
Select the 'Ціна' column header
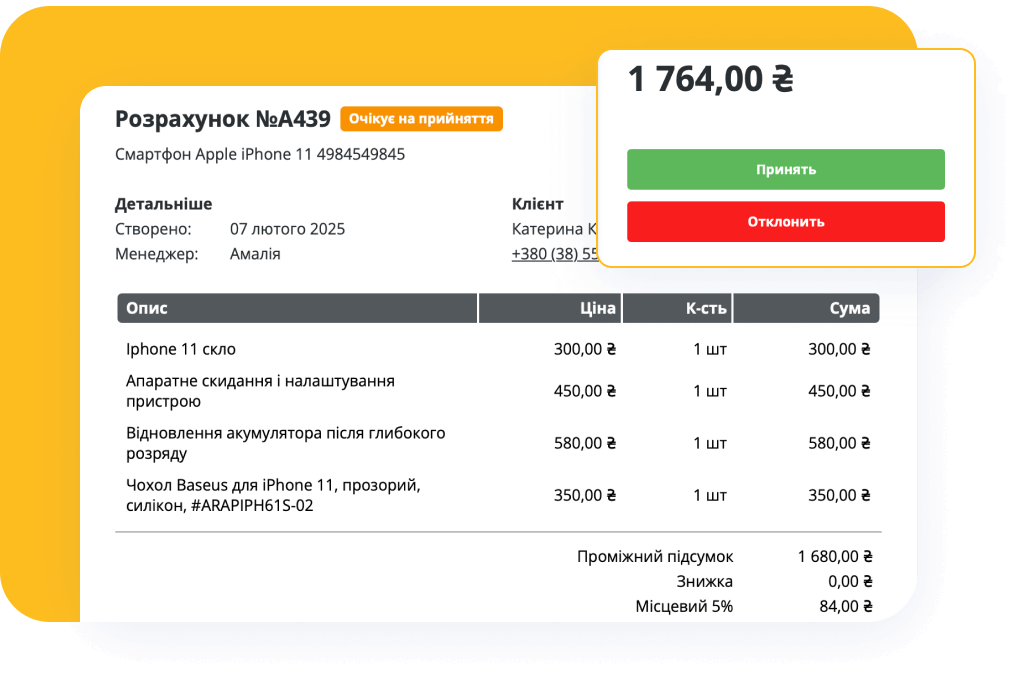601,308
